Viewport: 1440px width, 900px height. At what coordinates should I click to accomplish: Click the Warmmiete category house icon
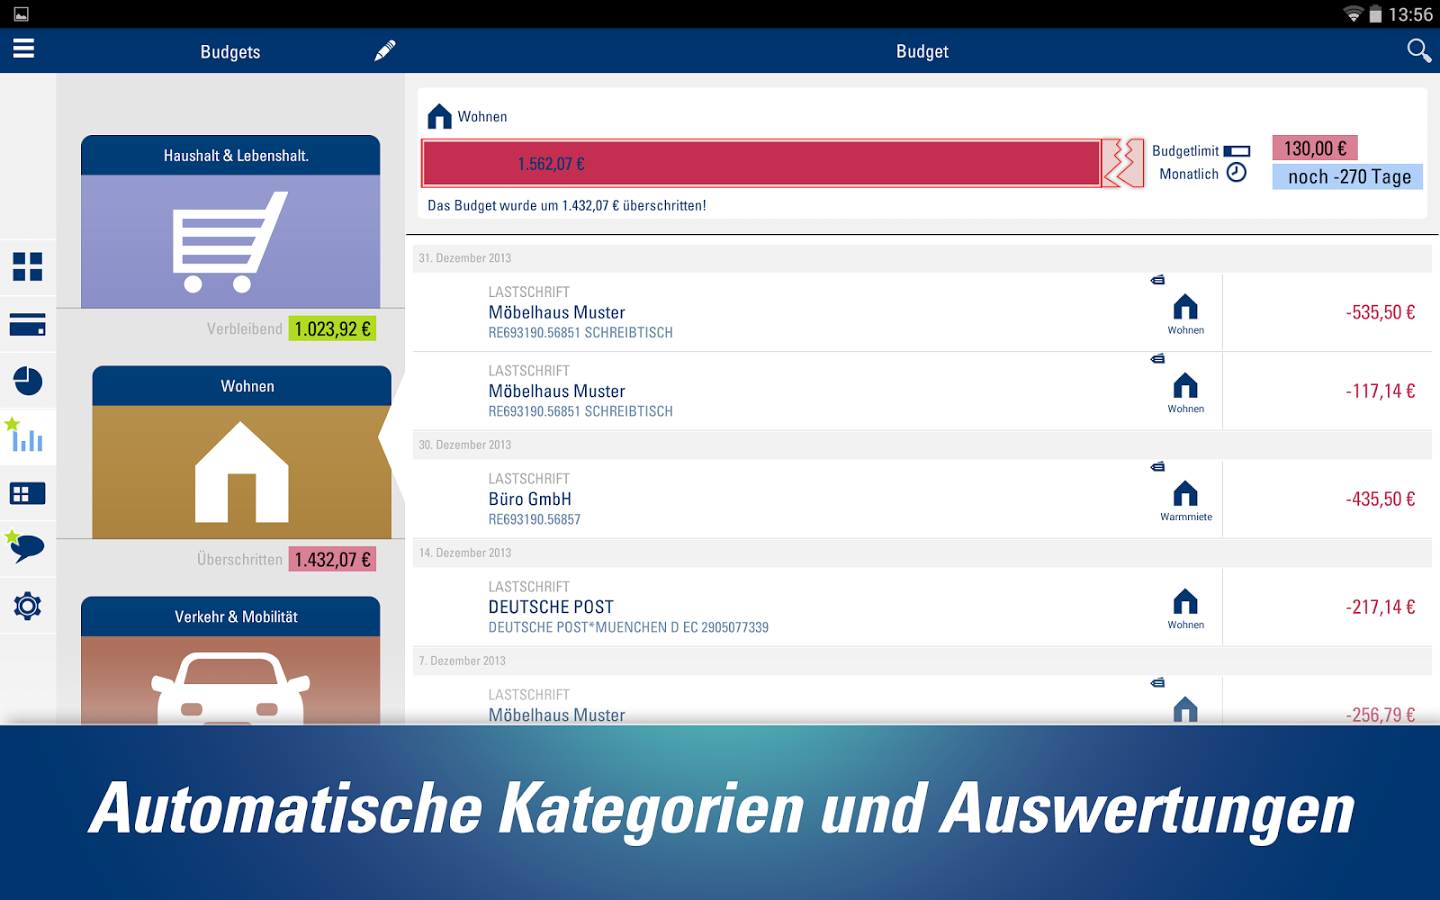1185,495
